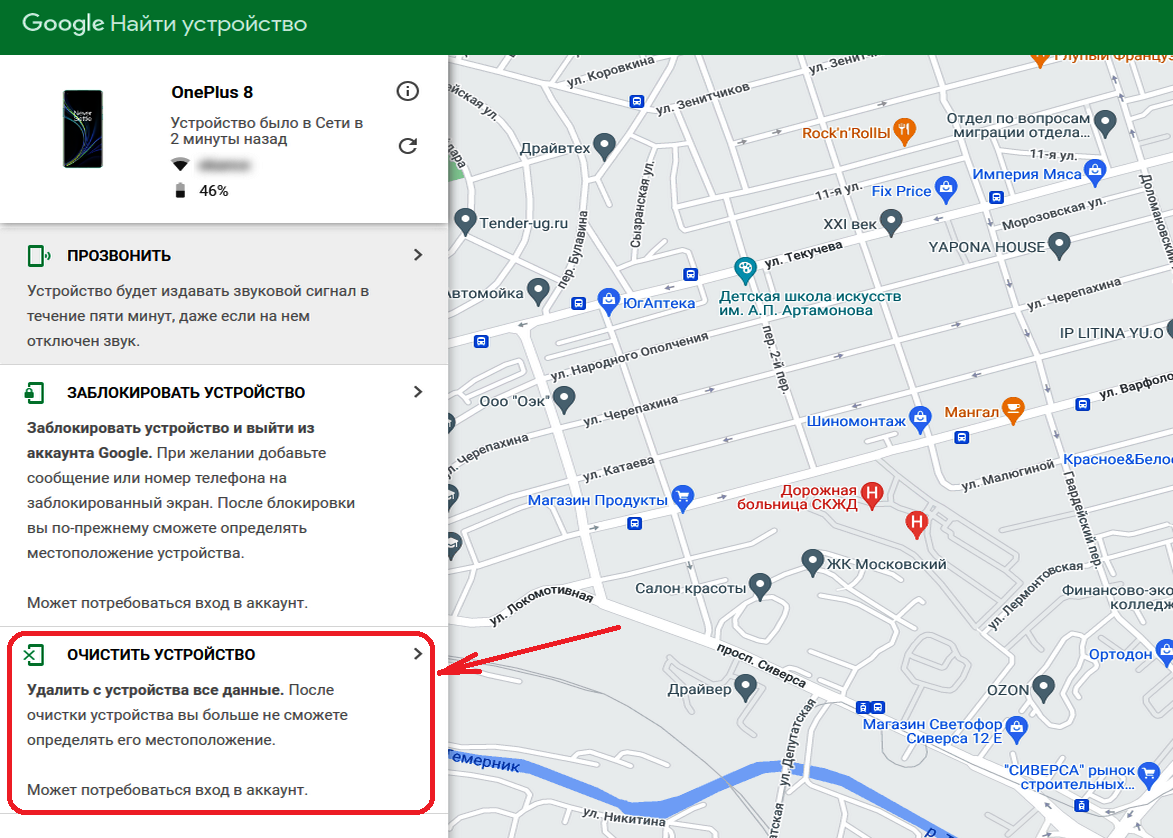Click the lock device icon

[34, 392]
